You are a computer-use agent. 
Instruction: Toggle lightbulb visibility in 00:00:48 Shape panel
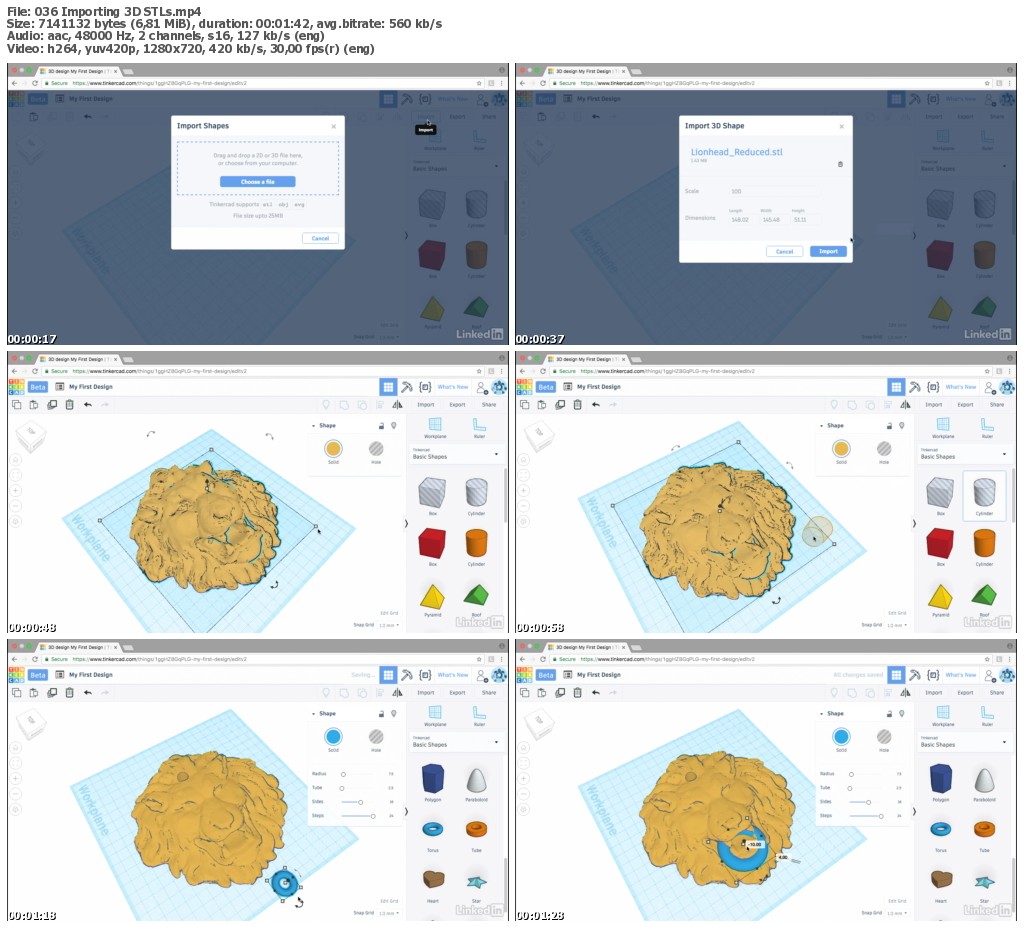(x=394, y=426)
